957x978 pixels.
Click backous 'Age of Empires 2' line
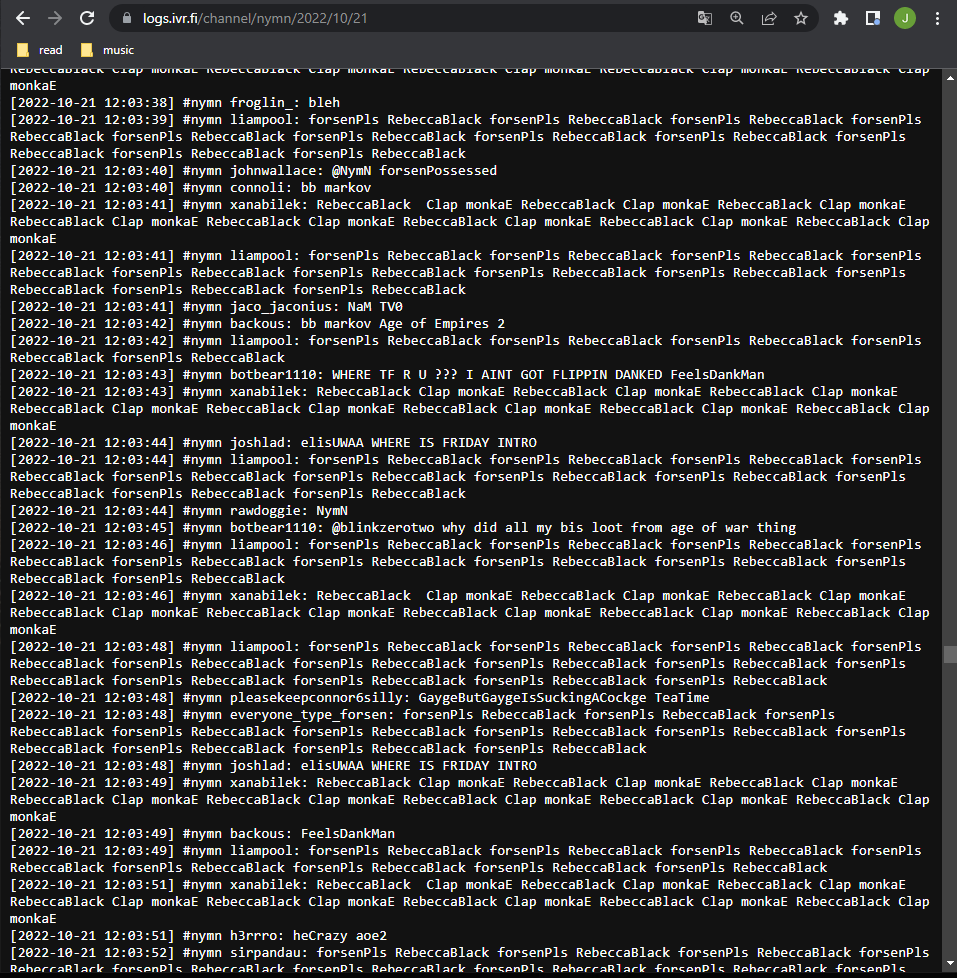pos(257,323)
